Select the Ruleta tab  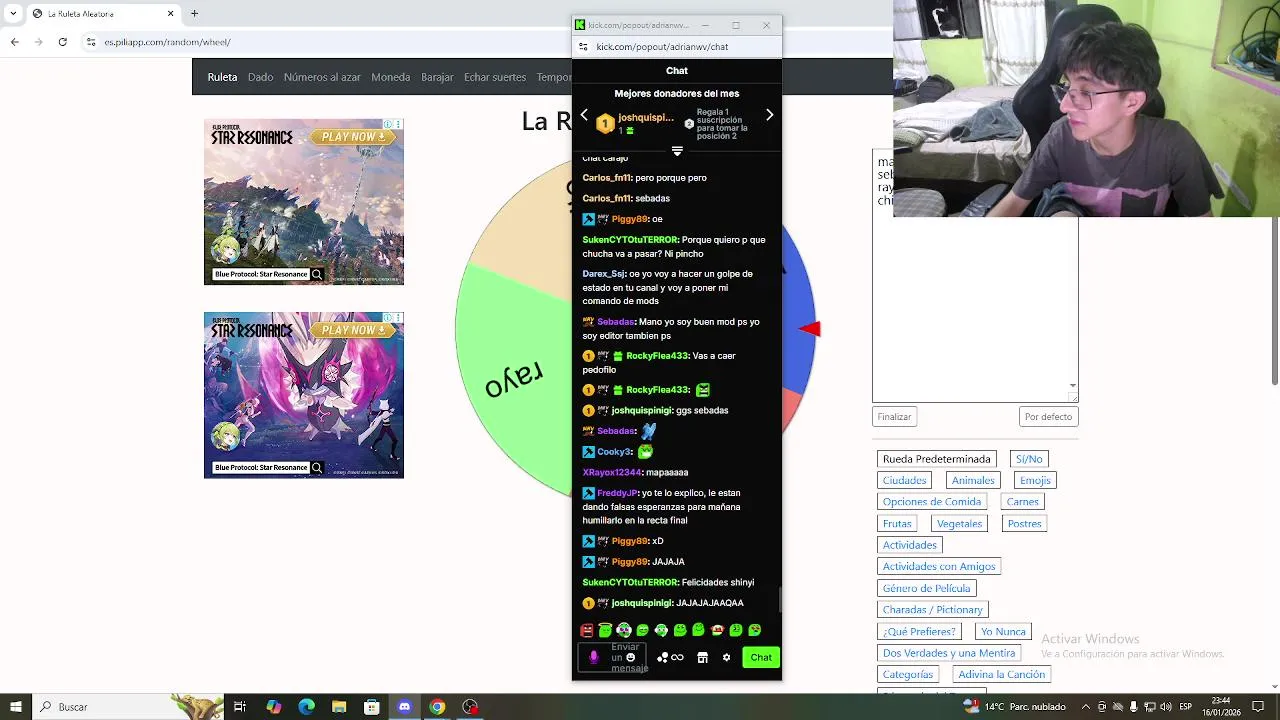pyautogui.click(x=222, y=77)
